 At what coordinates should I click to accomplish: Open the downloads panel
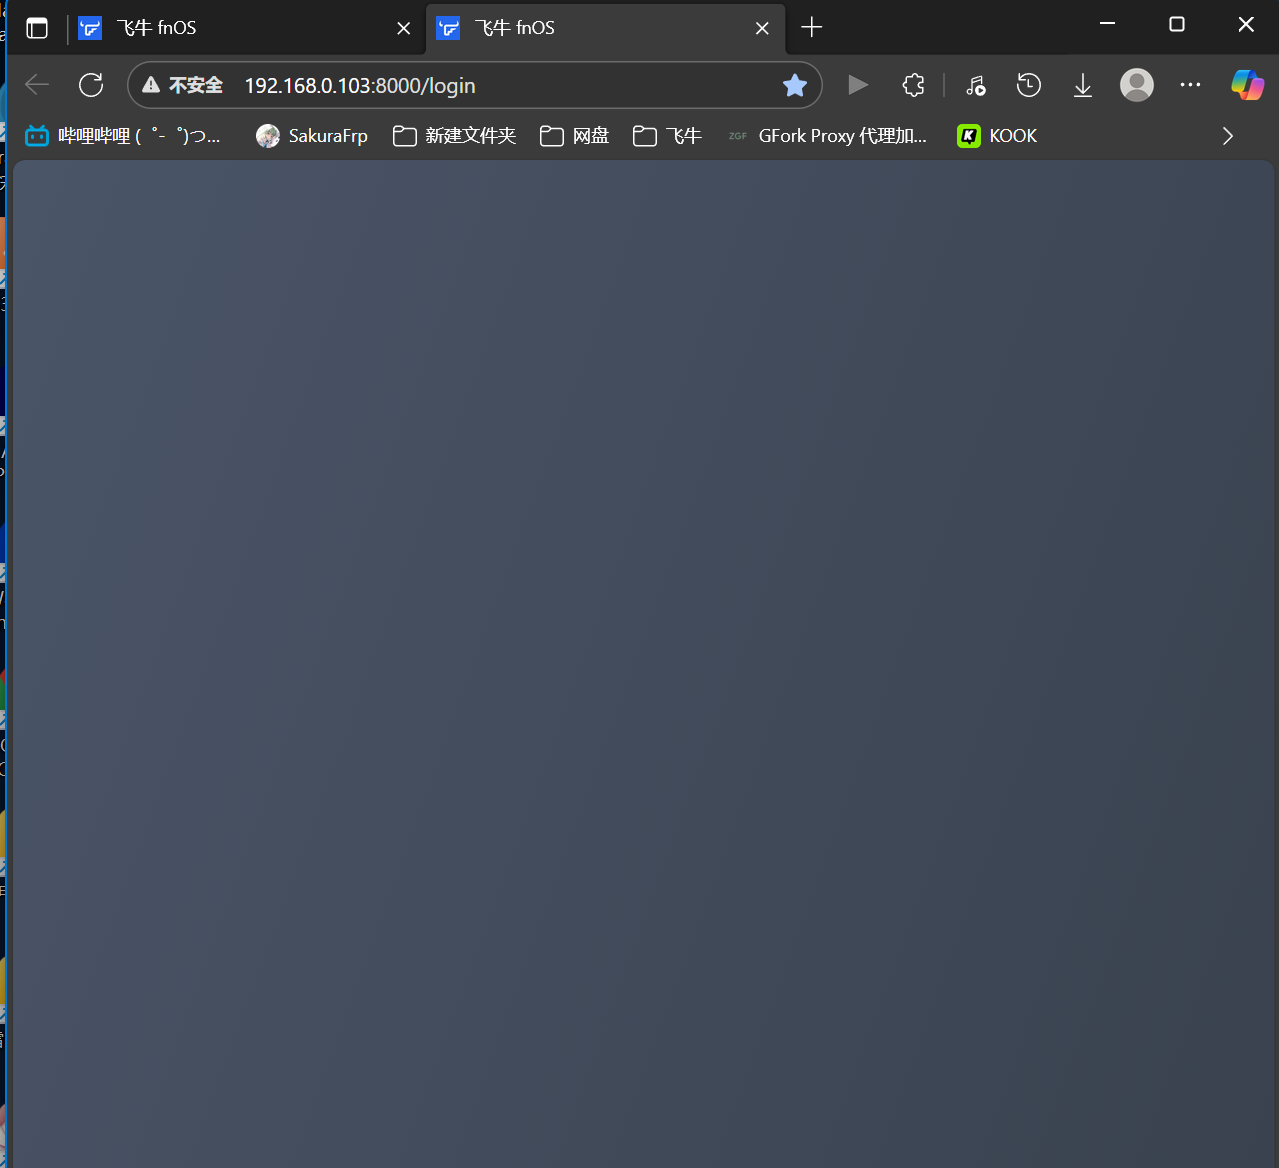tap(1083, 85)
